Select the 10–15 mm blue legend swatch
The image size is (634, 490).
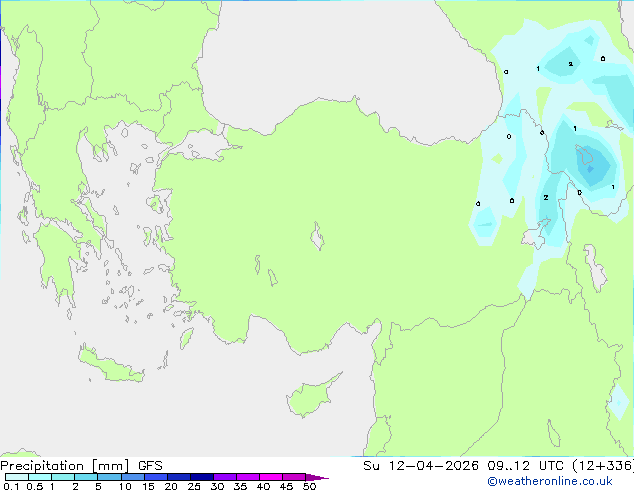pyautogui.click(x=133, y=477)
